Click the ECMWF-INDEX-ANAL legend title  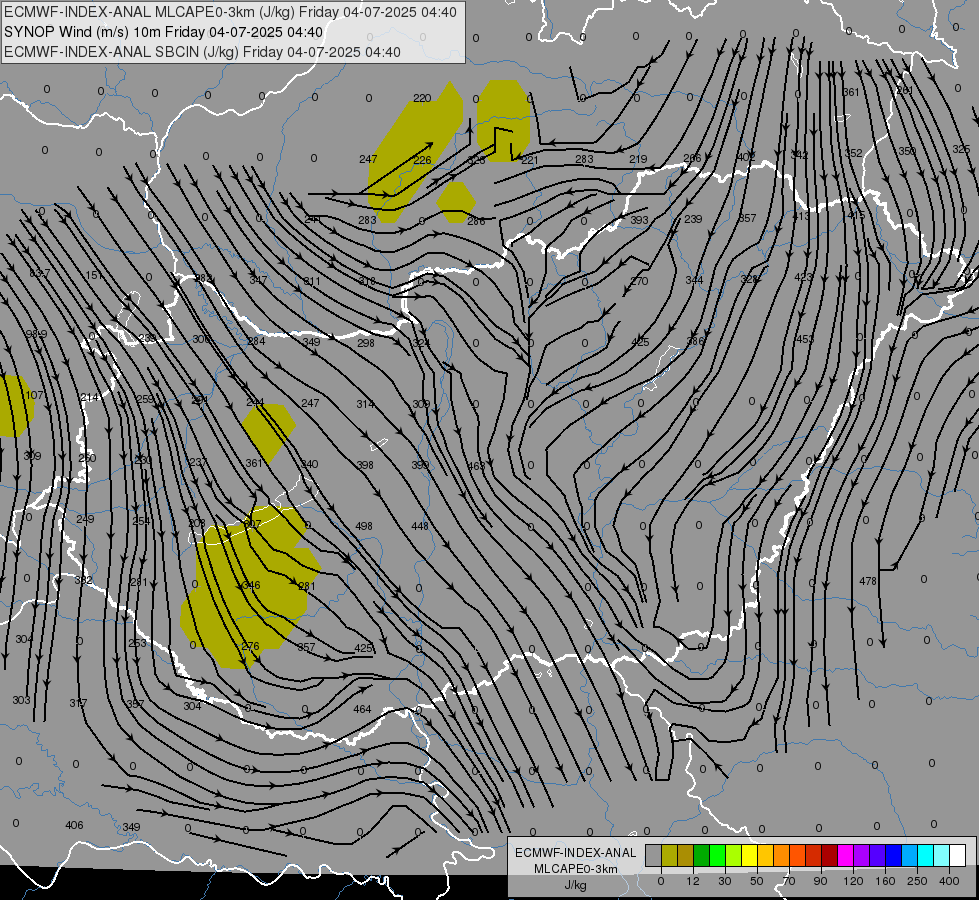[x=576, y=853]
